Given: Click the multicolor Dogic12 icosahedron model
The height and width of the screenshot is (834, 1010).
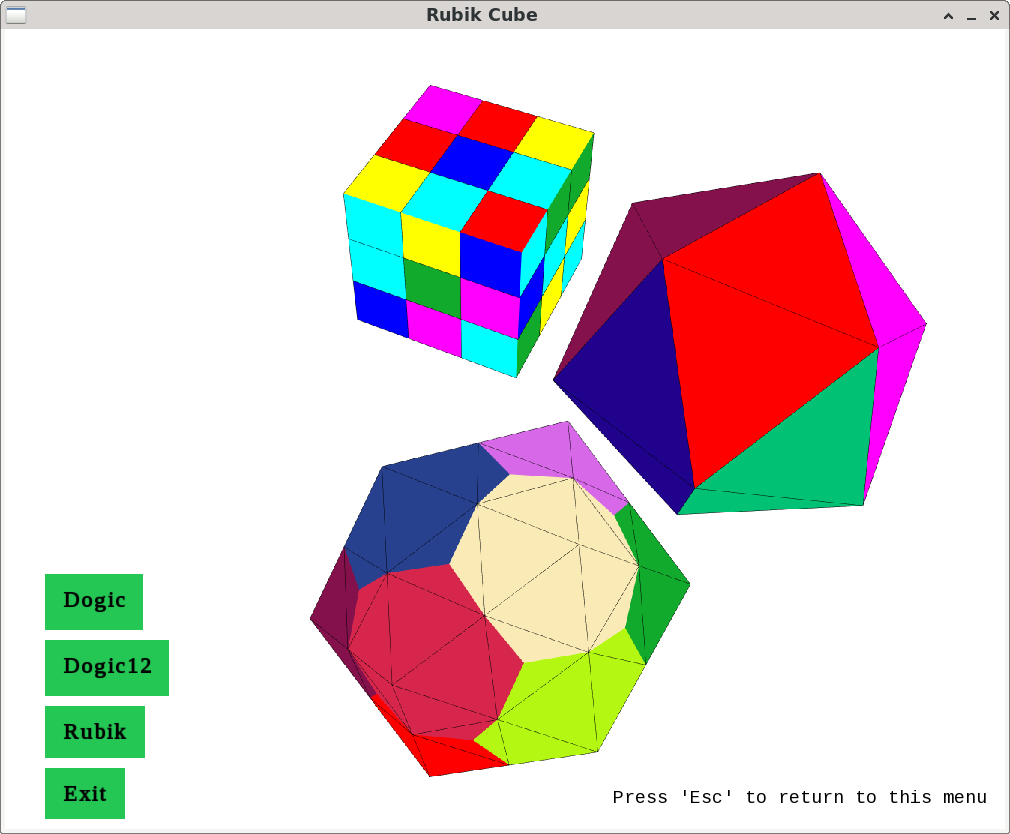Looking at the screenshot, I should pyautogui.click(x=500, y=599).
